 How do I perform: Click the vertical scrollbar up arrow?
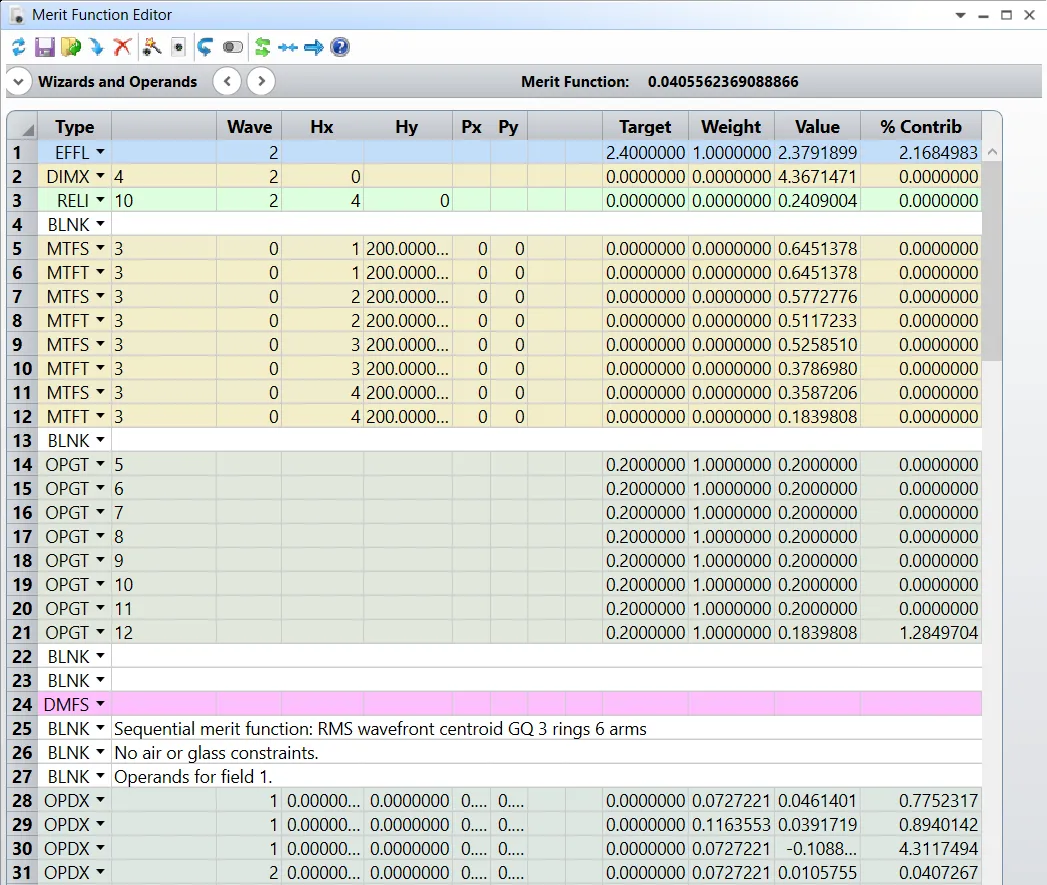click(993, 152)
